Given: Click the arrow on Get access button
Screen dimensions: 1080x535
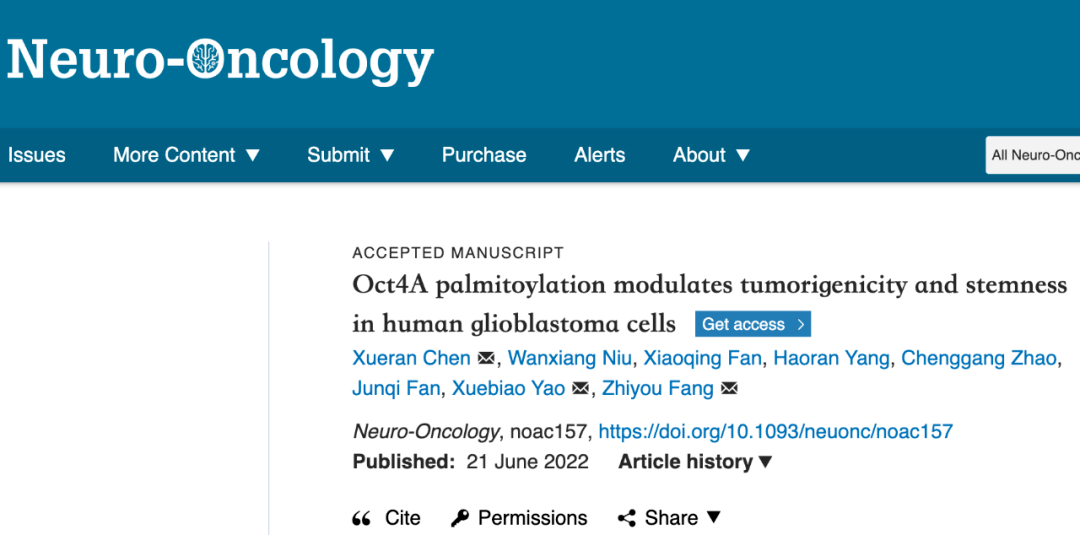Looking at the screenshot, I should click(x=800, y=324).
